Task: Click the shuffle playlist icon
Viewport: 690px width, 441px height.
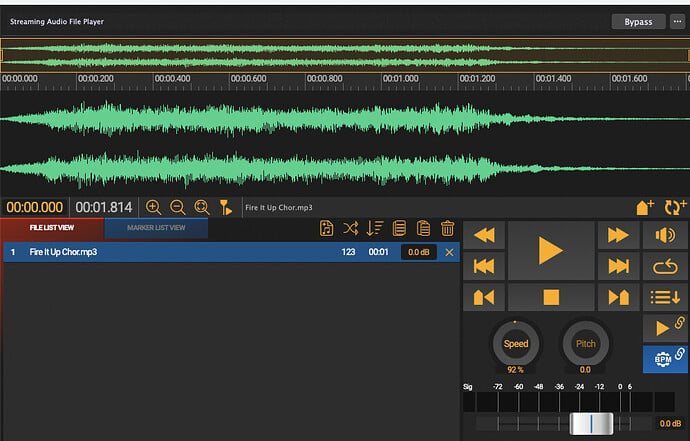Action: point(350,228)
